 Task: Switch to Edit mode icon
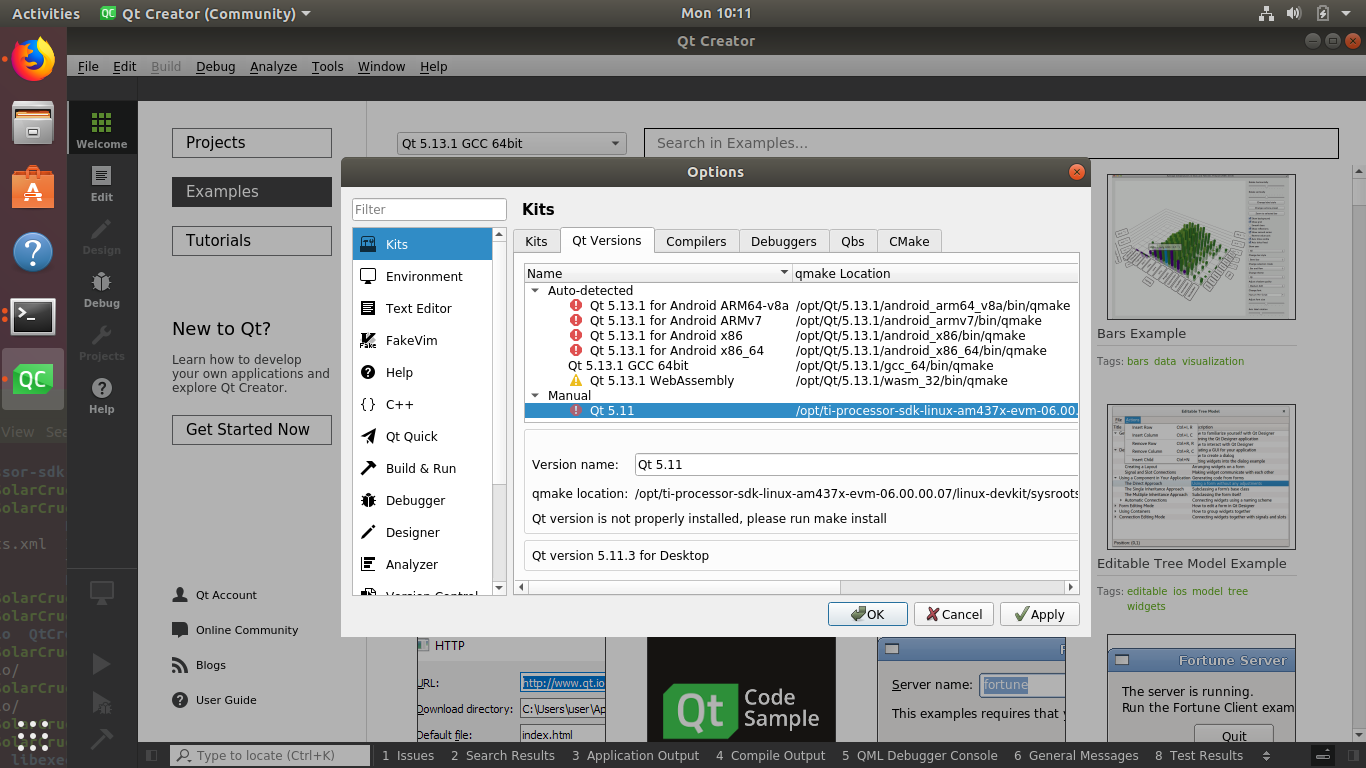102,182
